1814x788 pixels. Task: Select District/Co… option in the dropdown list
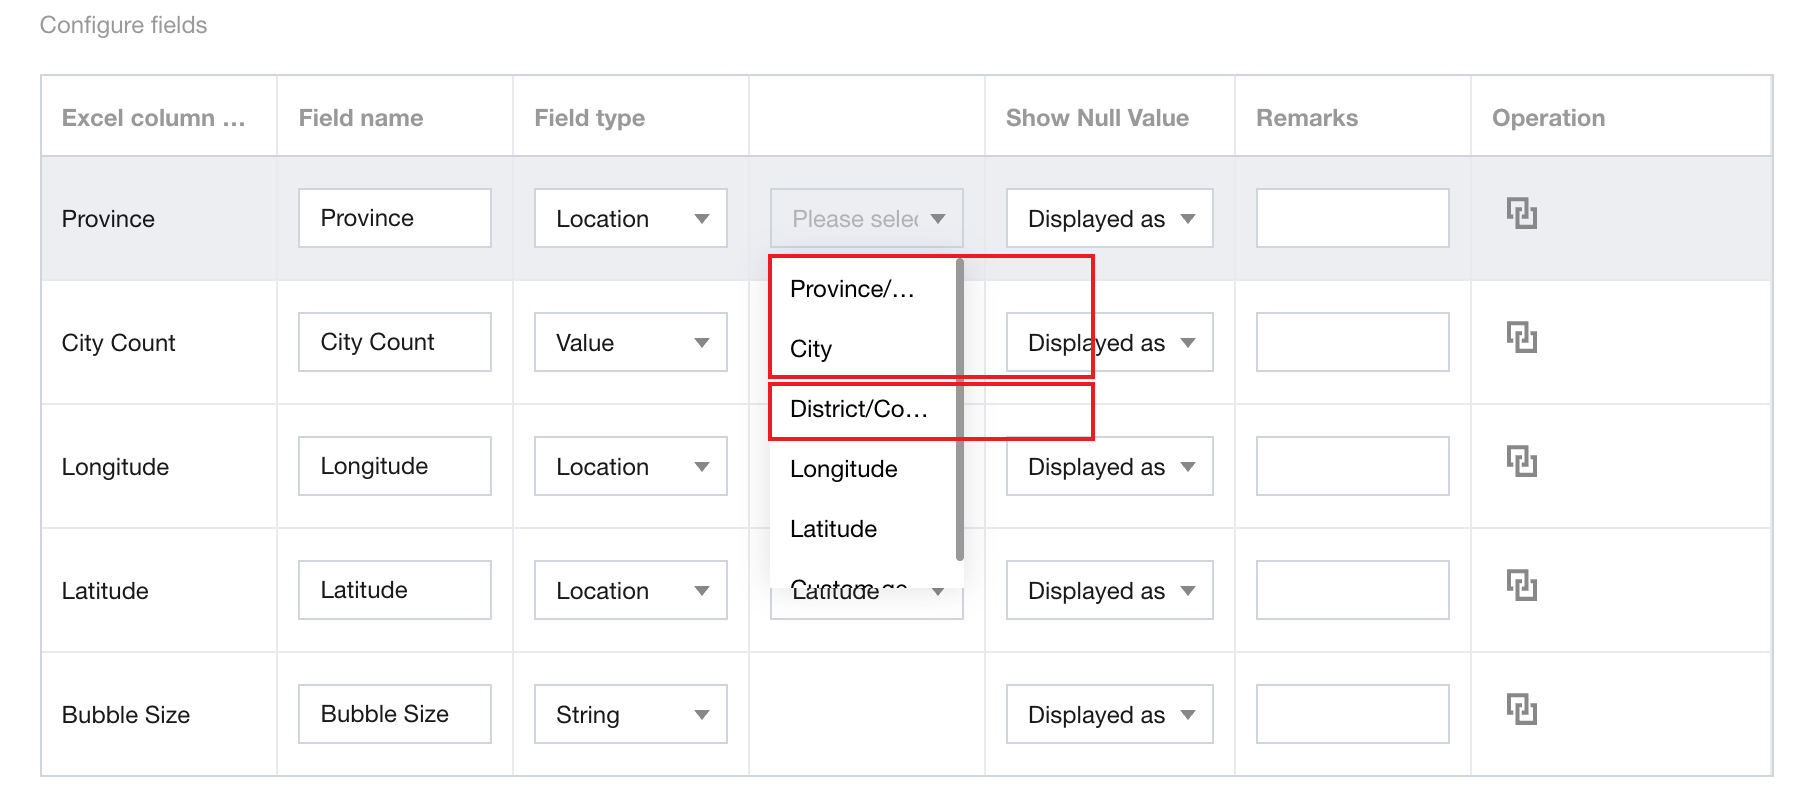pyautogui.click(x=858, y=410)
